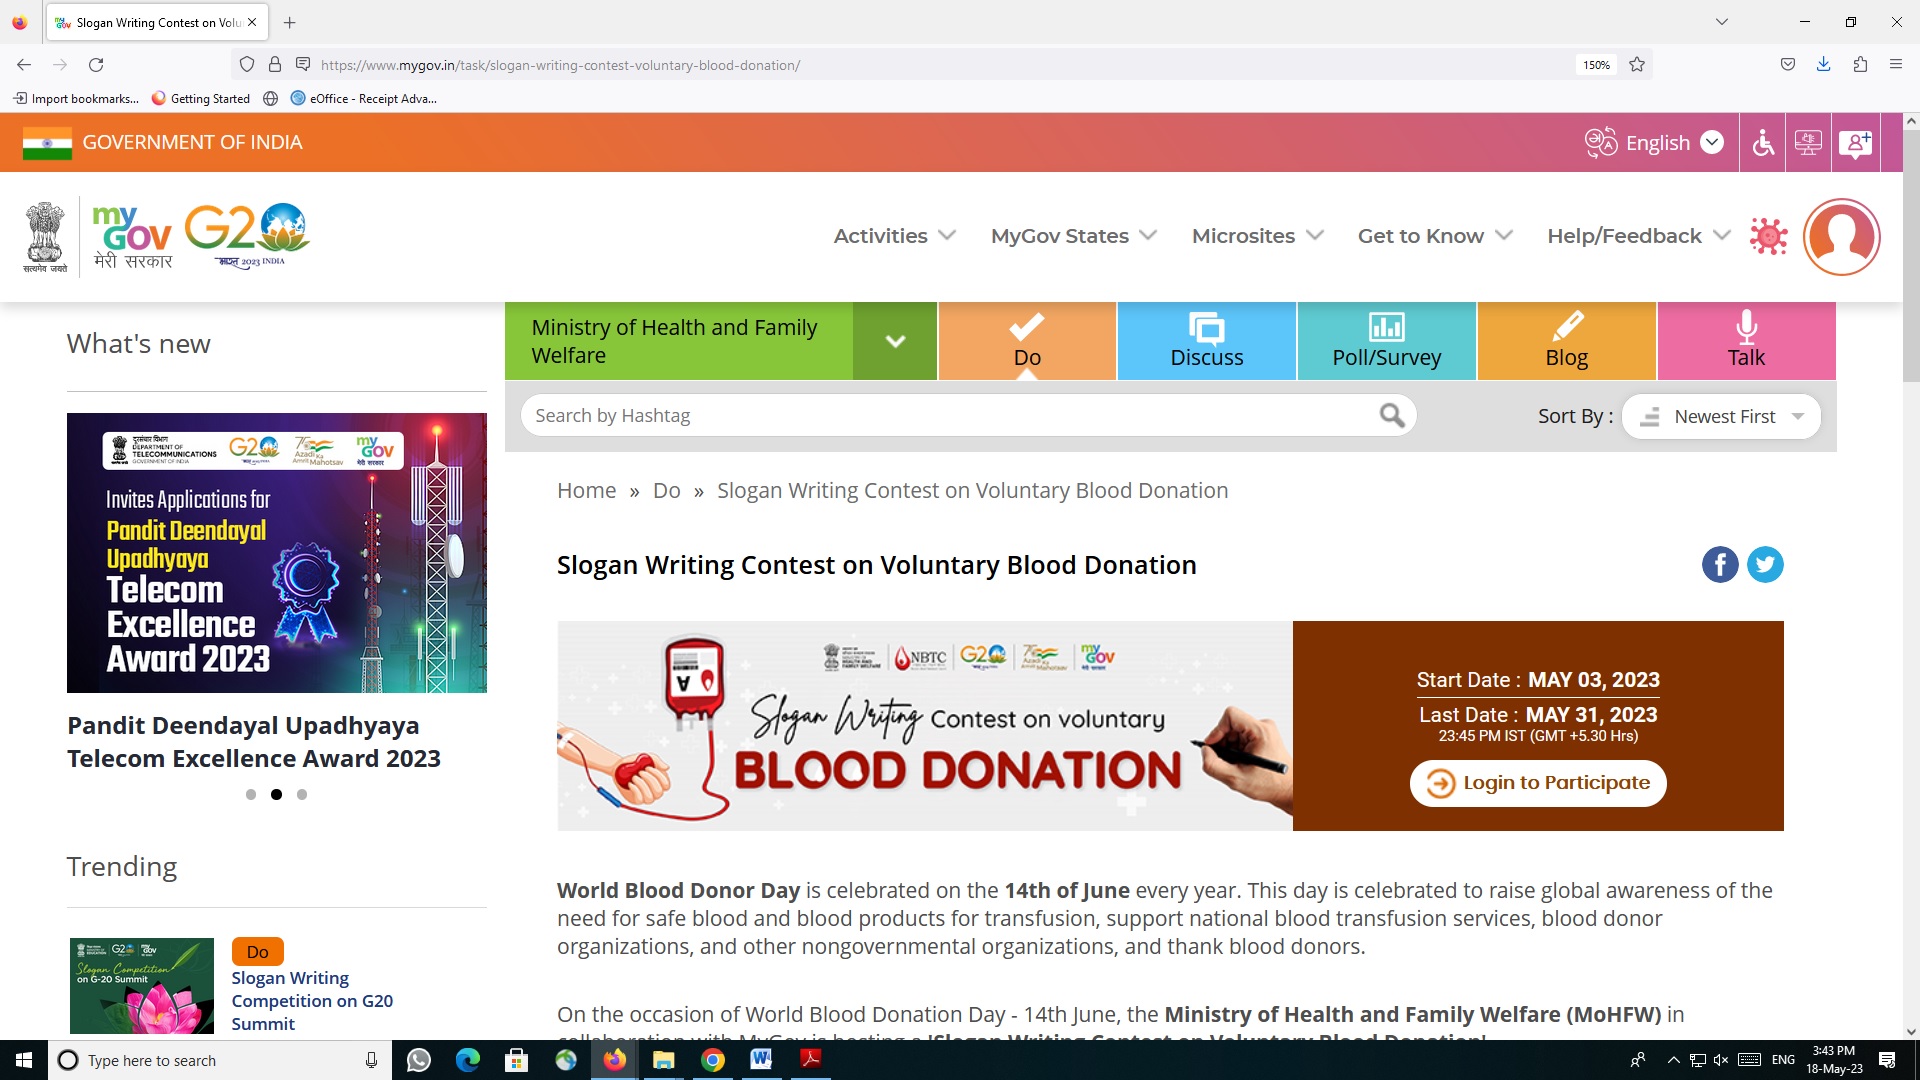Open the sitemap screen icon in header
1920x1080 pixels.
1808,143
